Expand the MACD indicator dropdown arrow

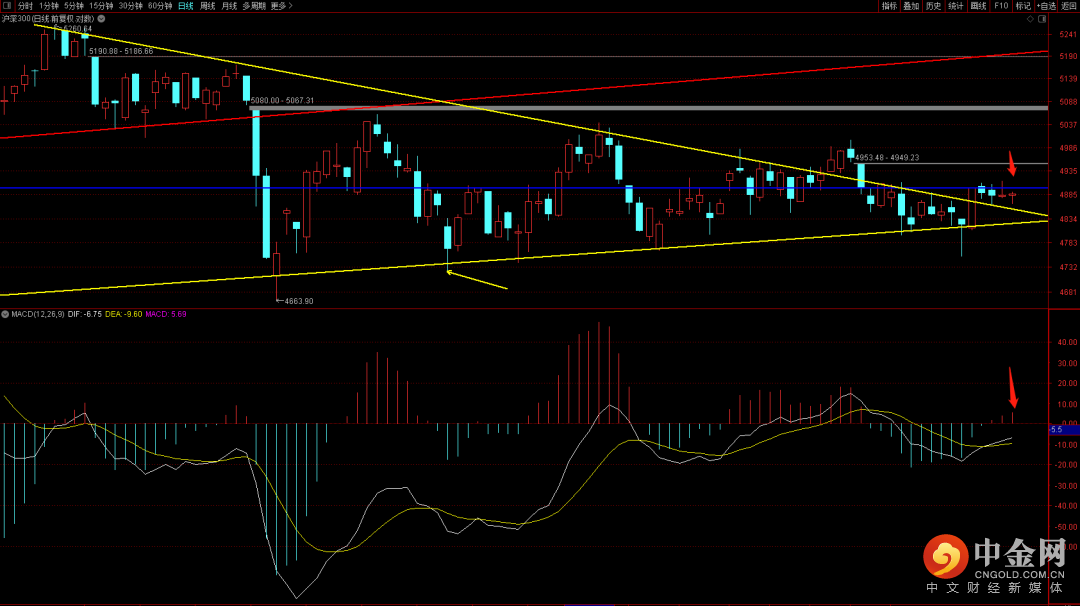click(x=5, y=314)
